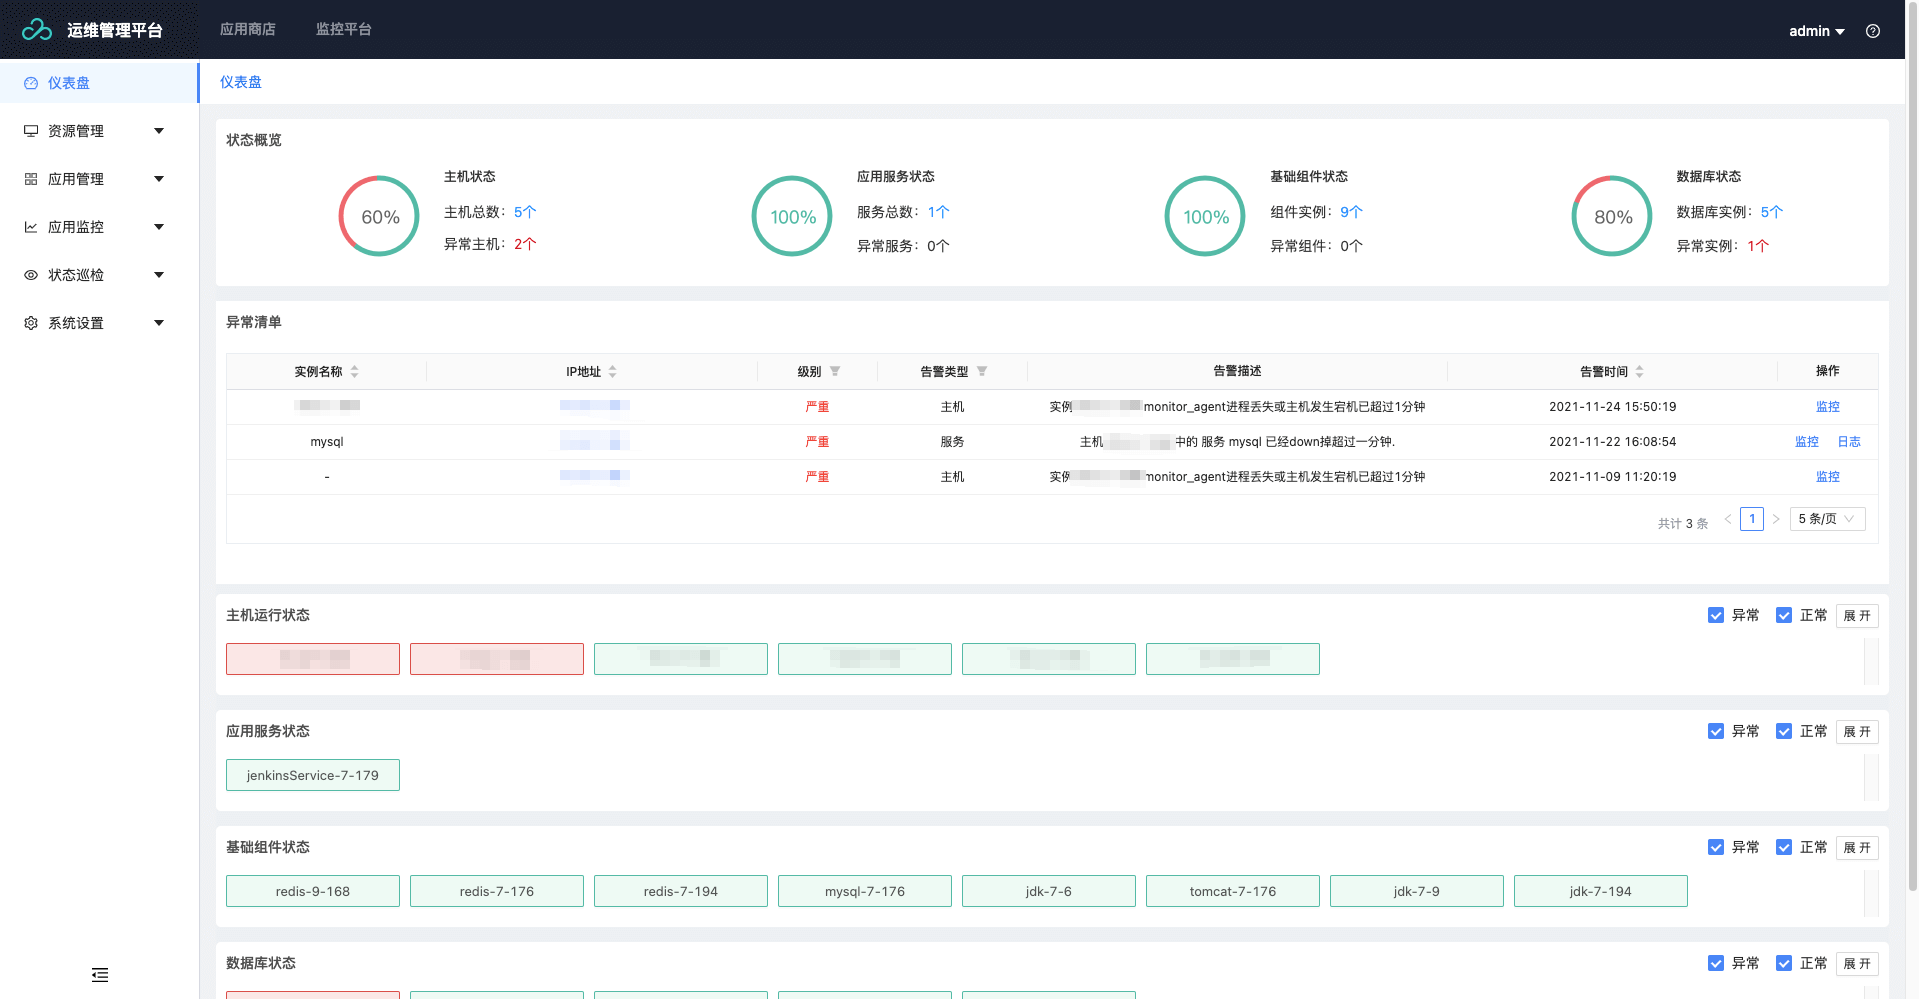
Task: Click the eye icon beside 状态巡检
Action: pos(31,275)
